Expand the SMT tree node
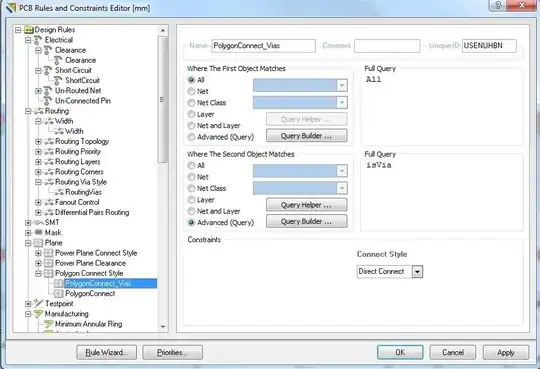 point(28,223)
